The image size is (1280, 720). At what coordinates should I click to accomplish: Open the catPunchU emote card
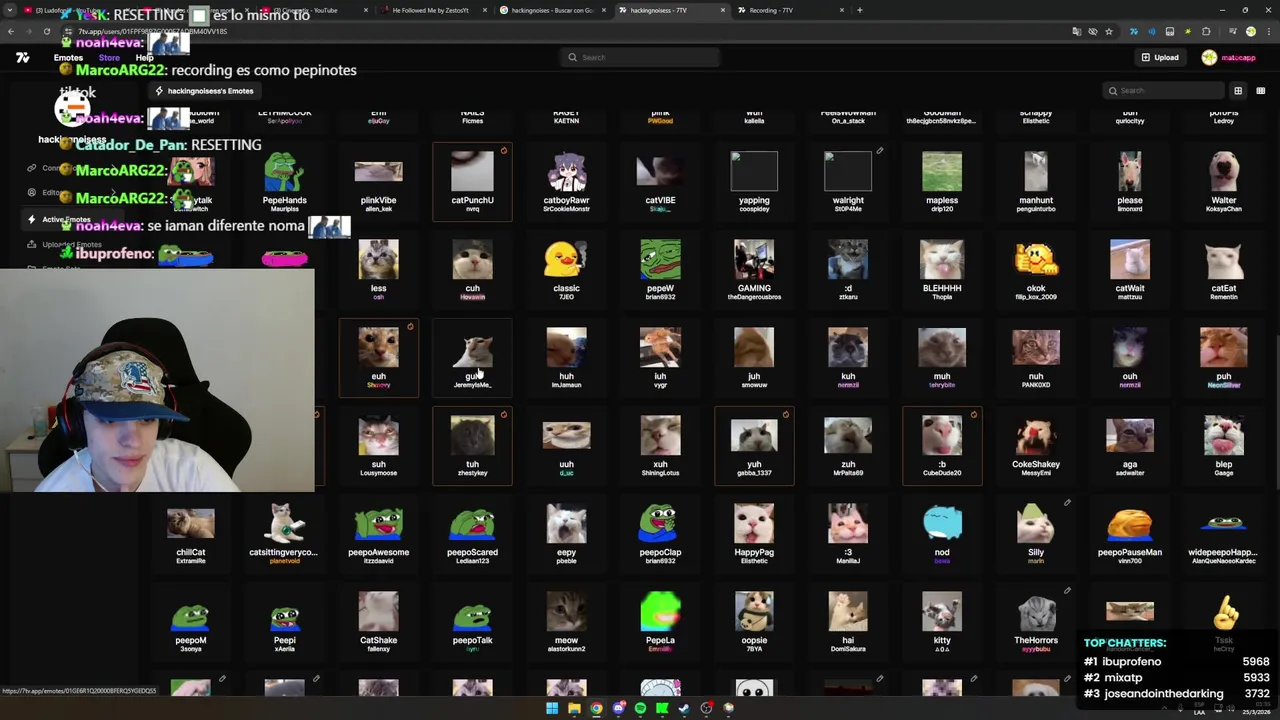click(x=472, y=180)
